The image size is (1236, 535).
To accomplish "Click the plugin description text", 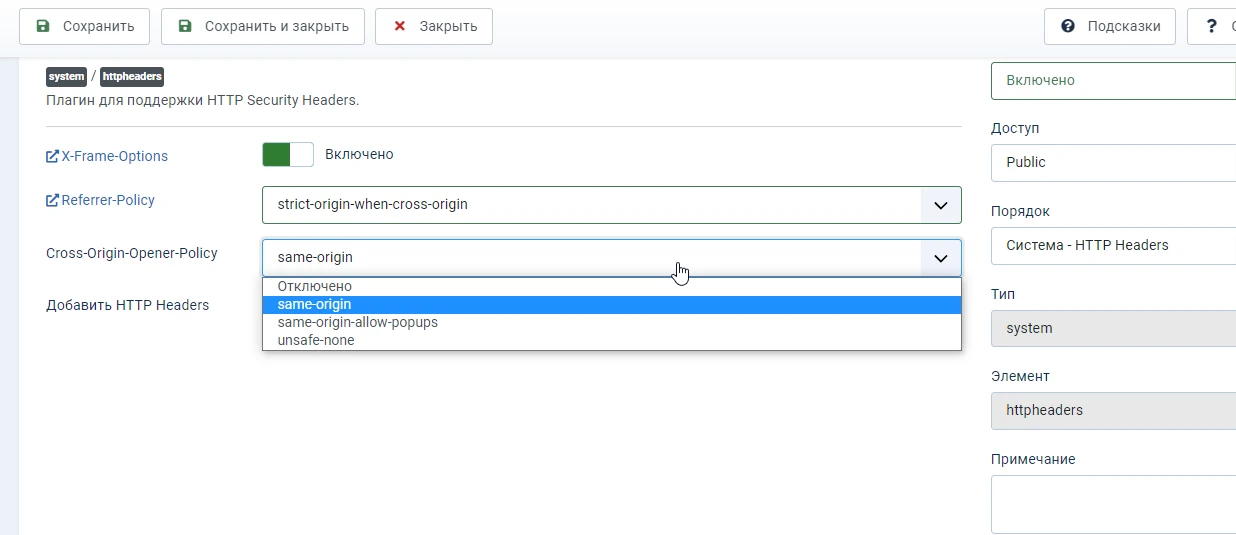I will 203,100.
